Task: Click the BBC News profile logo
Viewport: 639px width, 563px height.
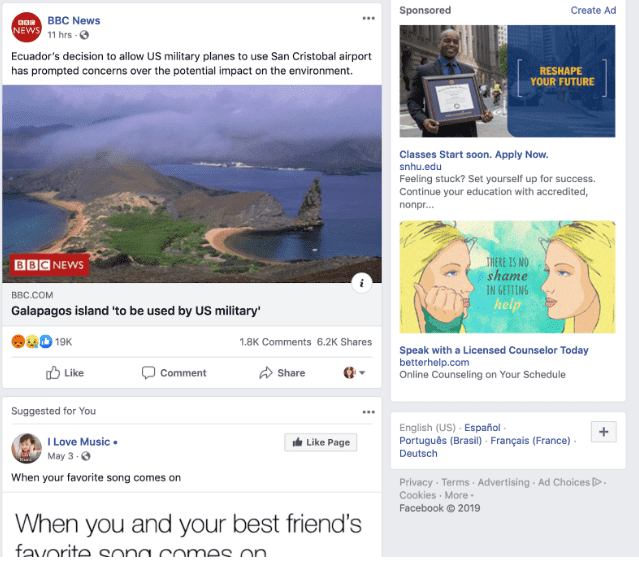Action: (26, 27)
